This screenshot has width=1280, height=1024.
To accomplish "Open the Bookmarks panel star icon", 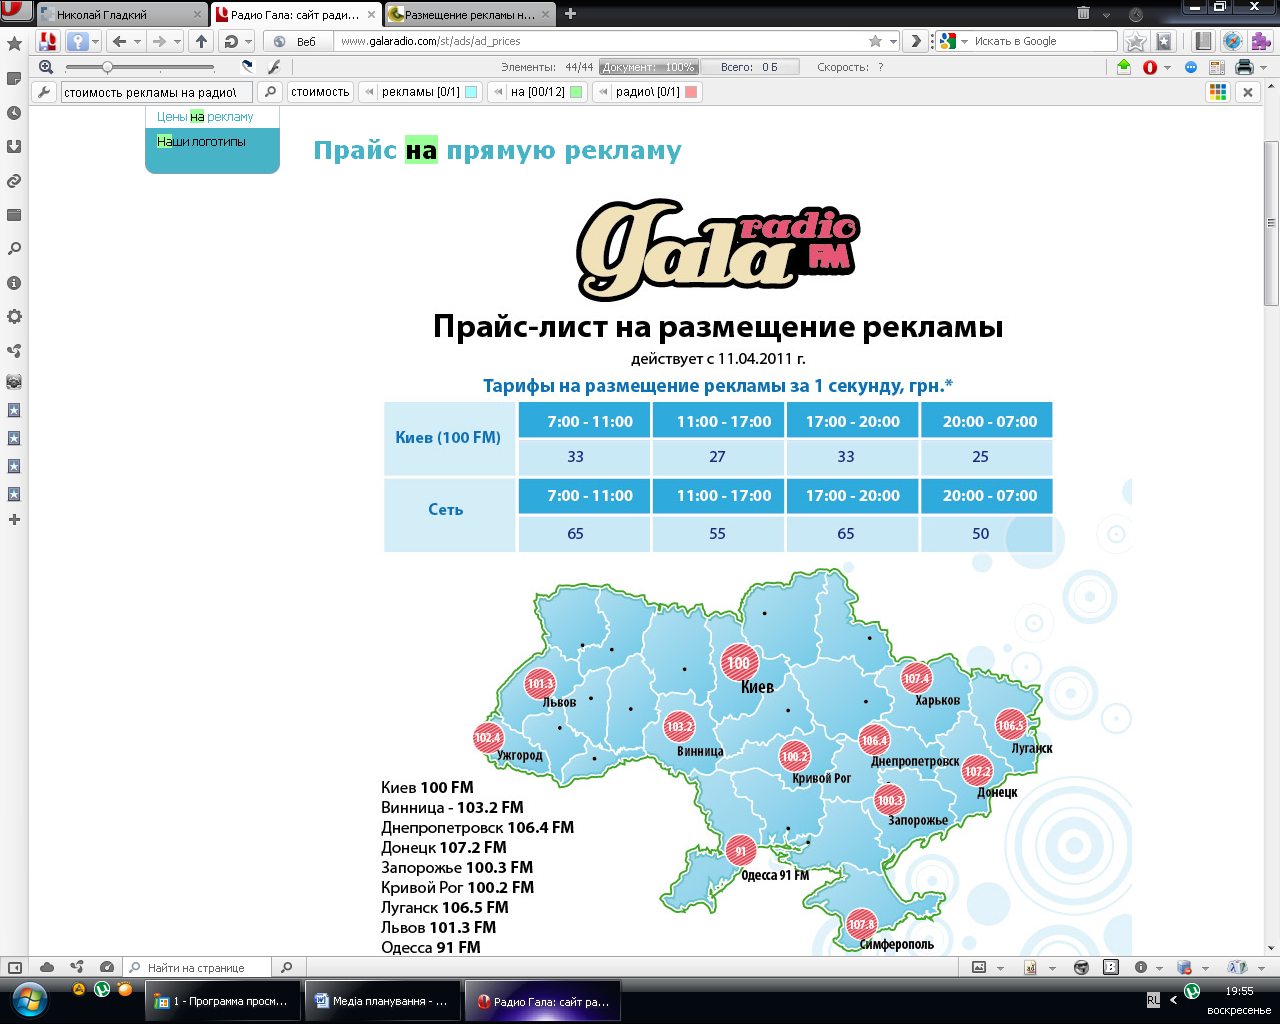I will click(x=14, y=44).
